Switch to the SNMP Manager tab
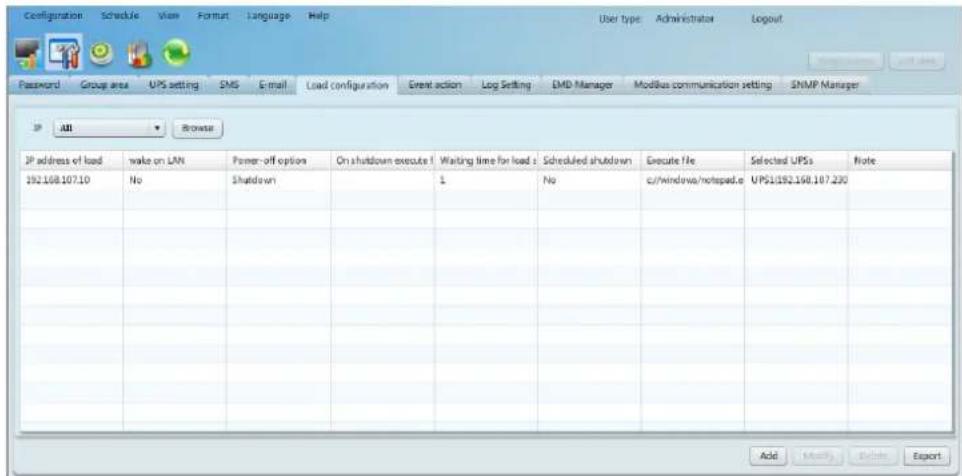The height and width of the screenshot is (476, 962). pos(825,86)
